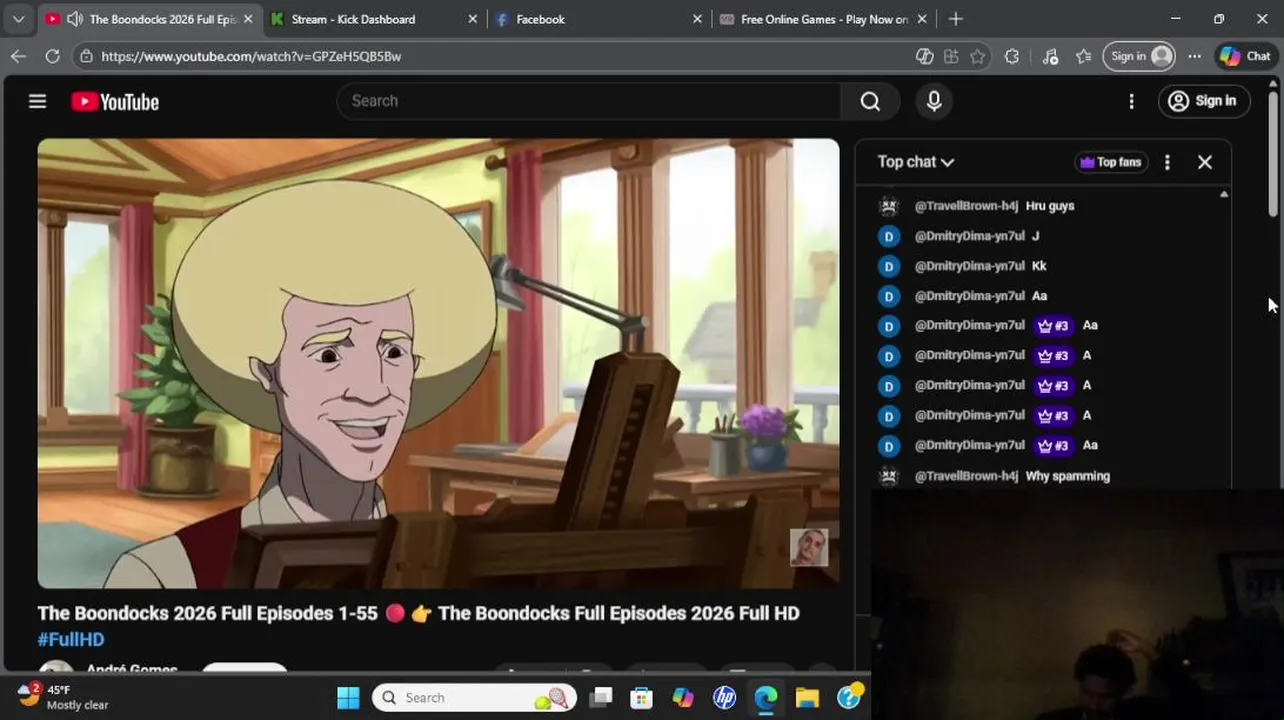Open the weather widget showing 45°F

63,697
